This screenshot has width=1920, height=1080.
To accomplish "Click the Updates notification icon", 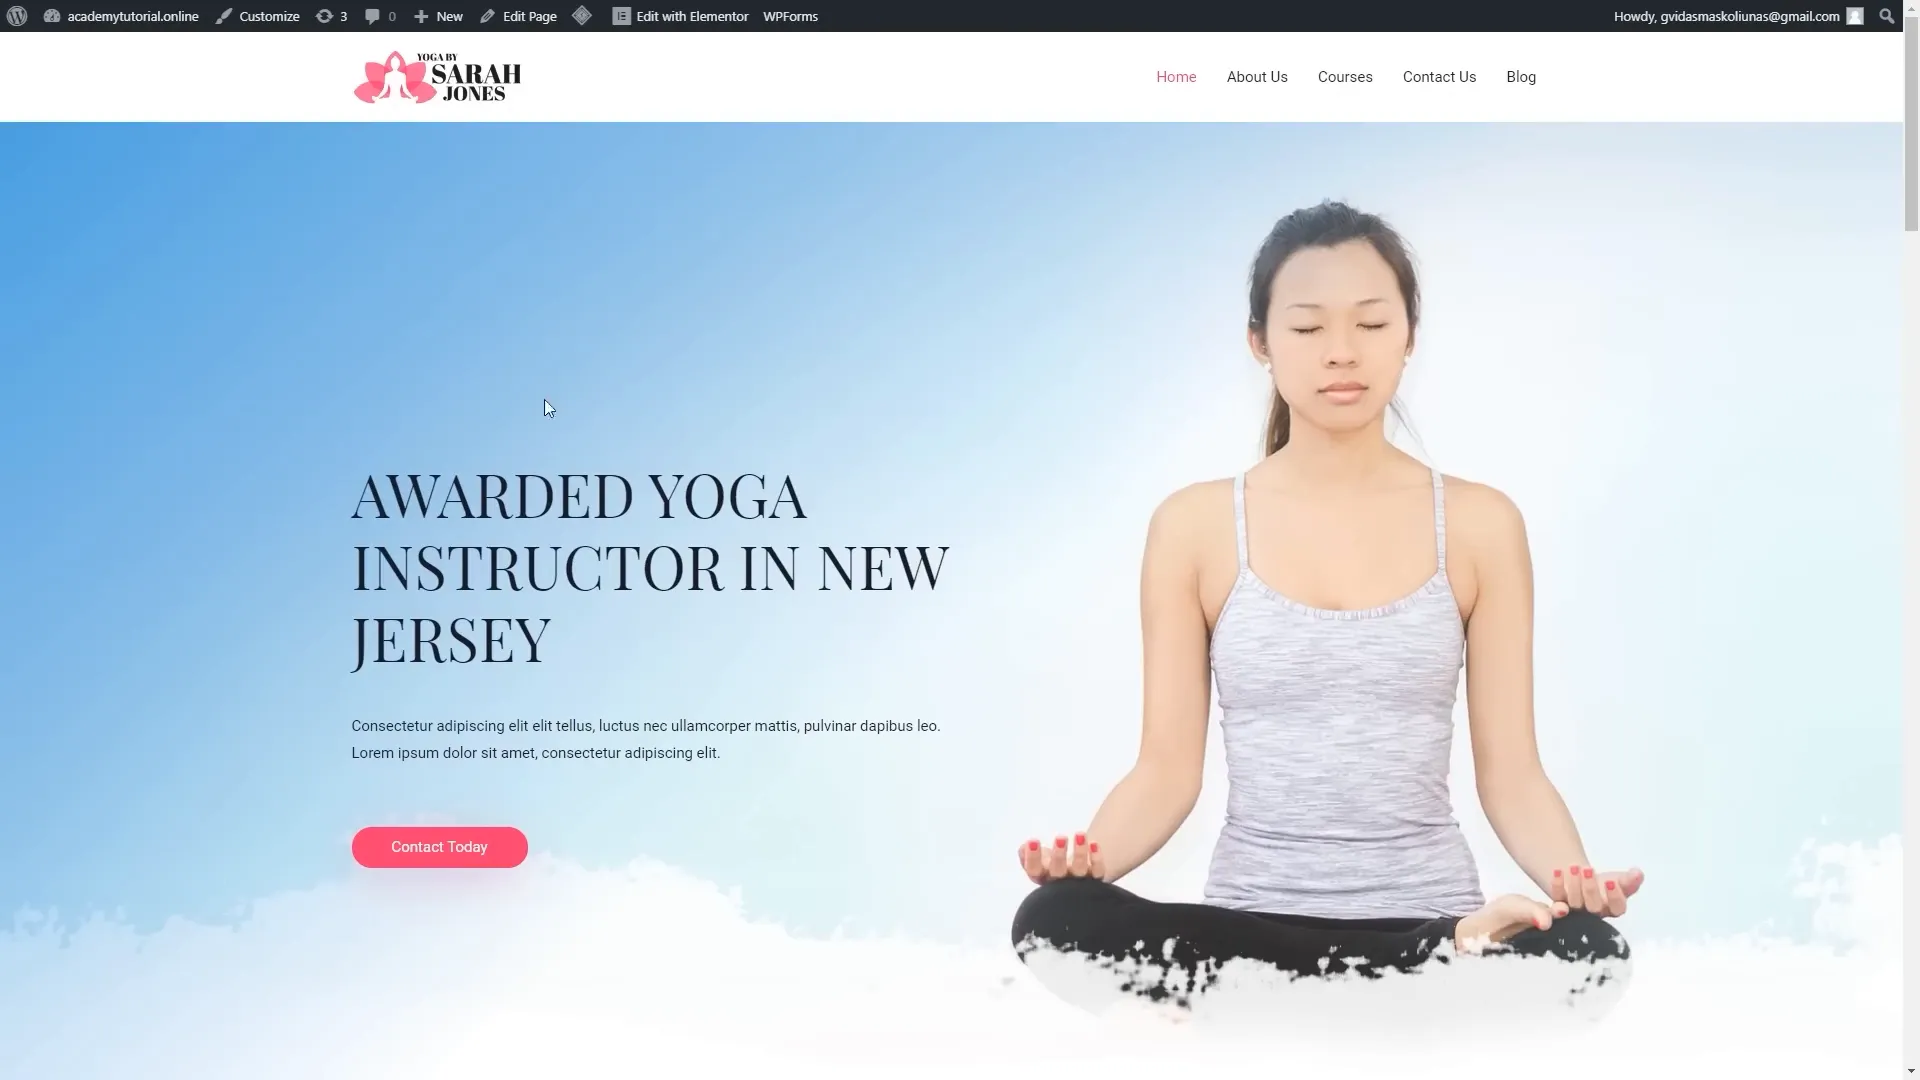I will click(x=324, y=16).
